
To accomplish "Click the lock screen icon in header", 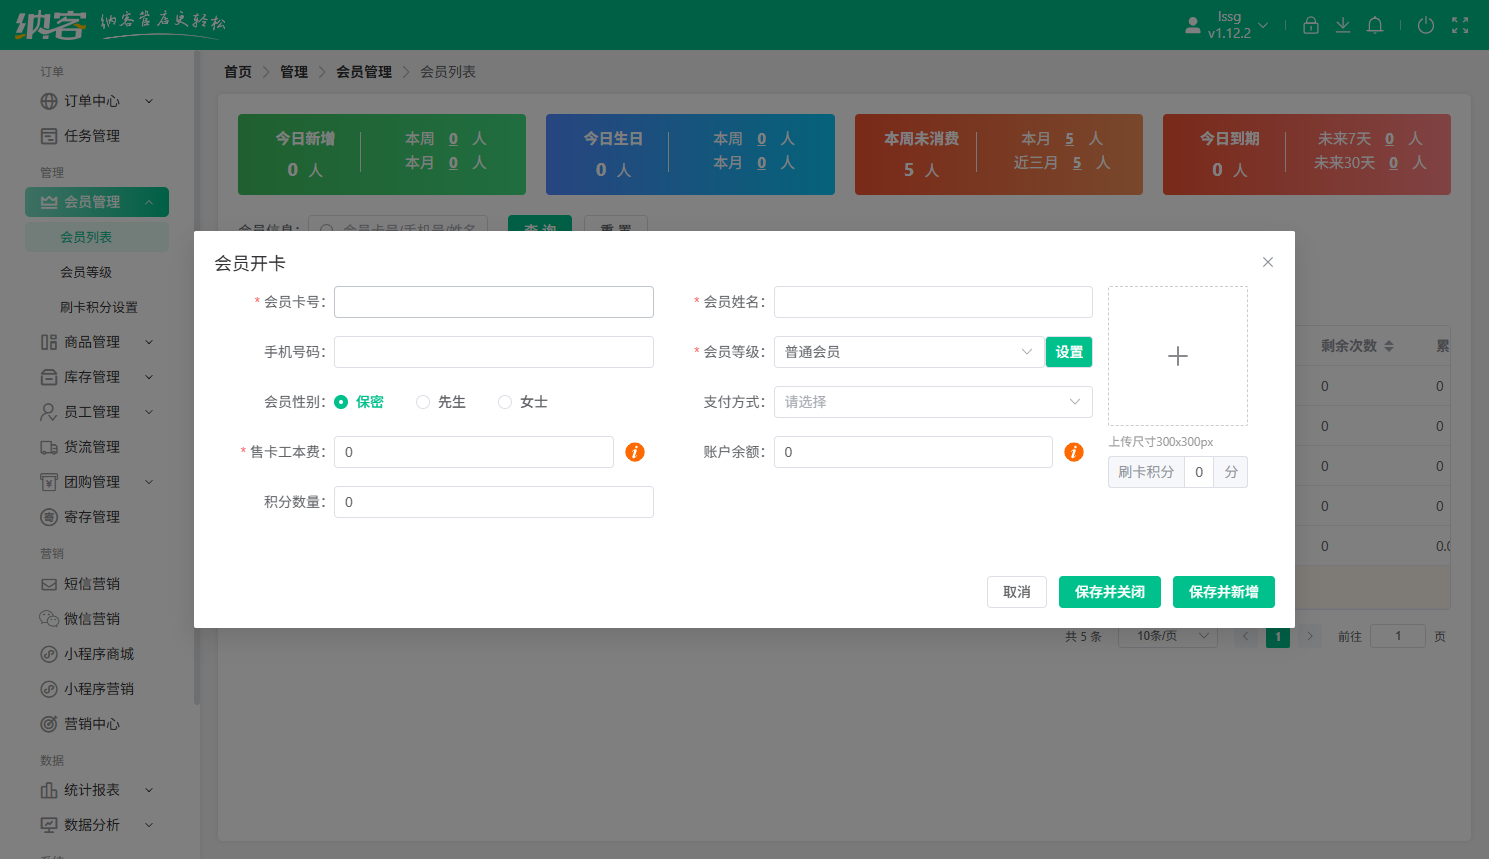I will 1311,26.
